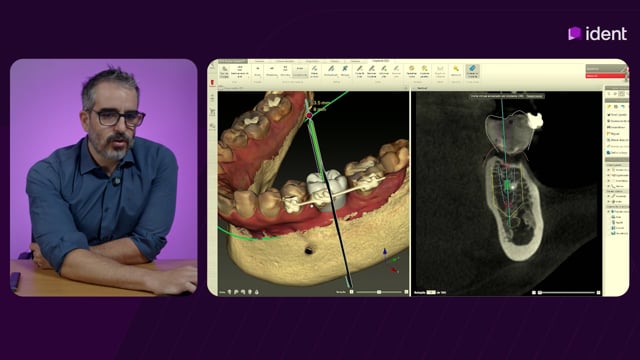Click the second item's icon in the object tree

coord(614,175)
